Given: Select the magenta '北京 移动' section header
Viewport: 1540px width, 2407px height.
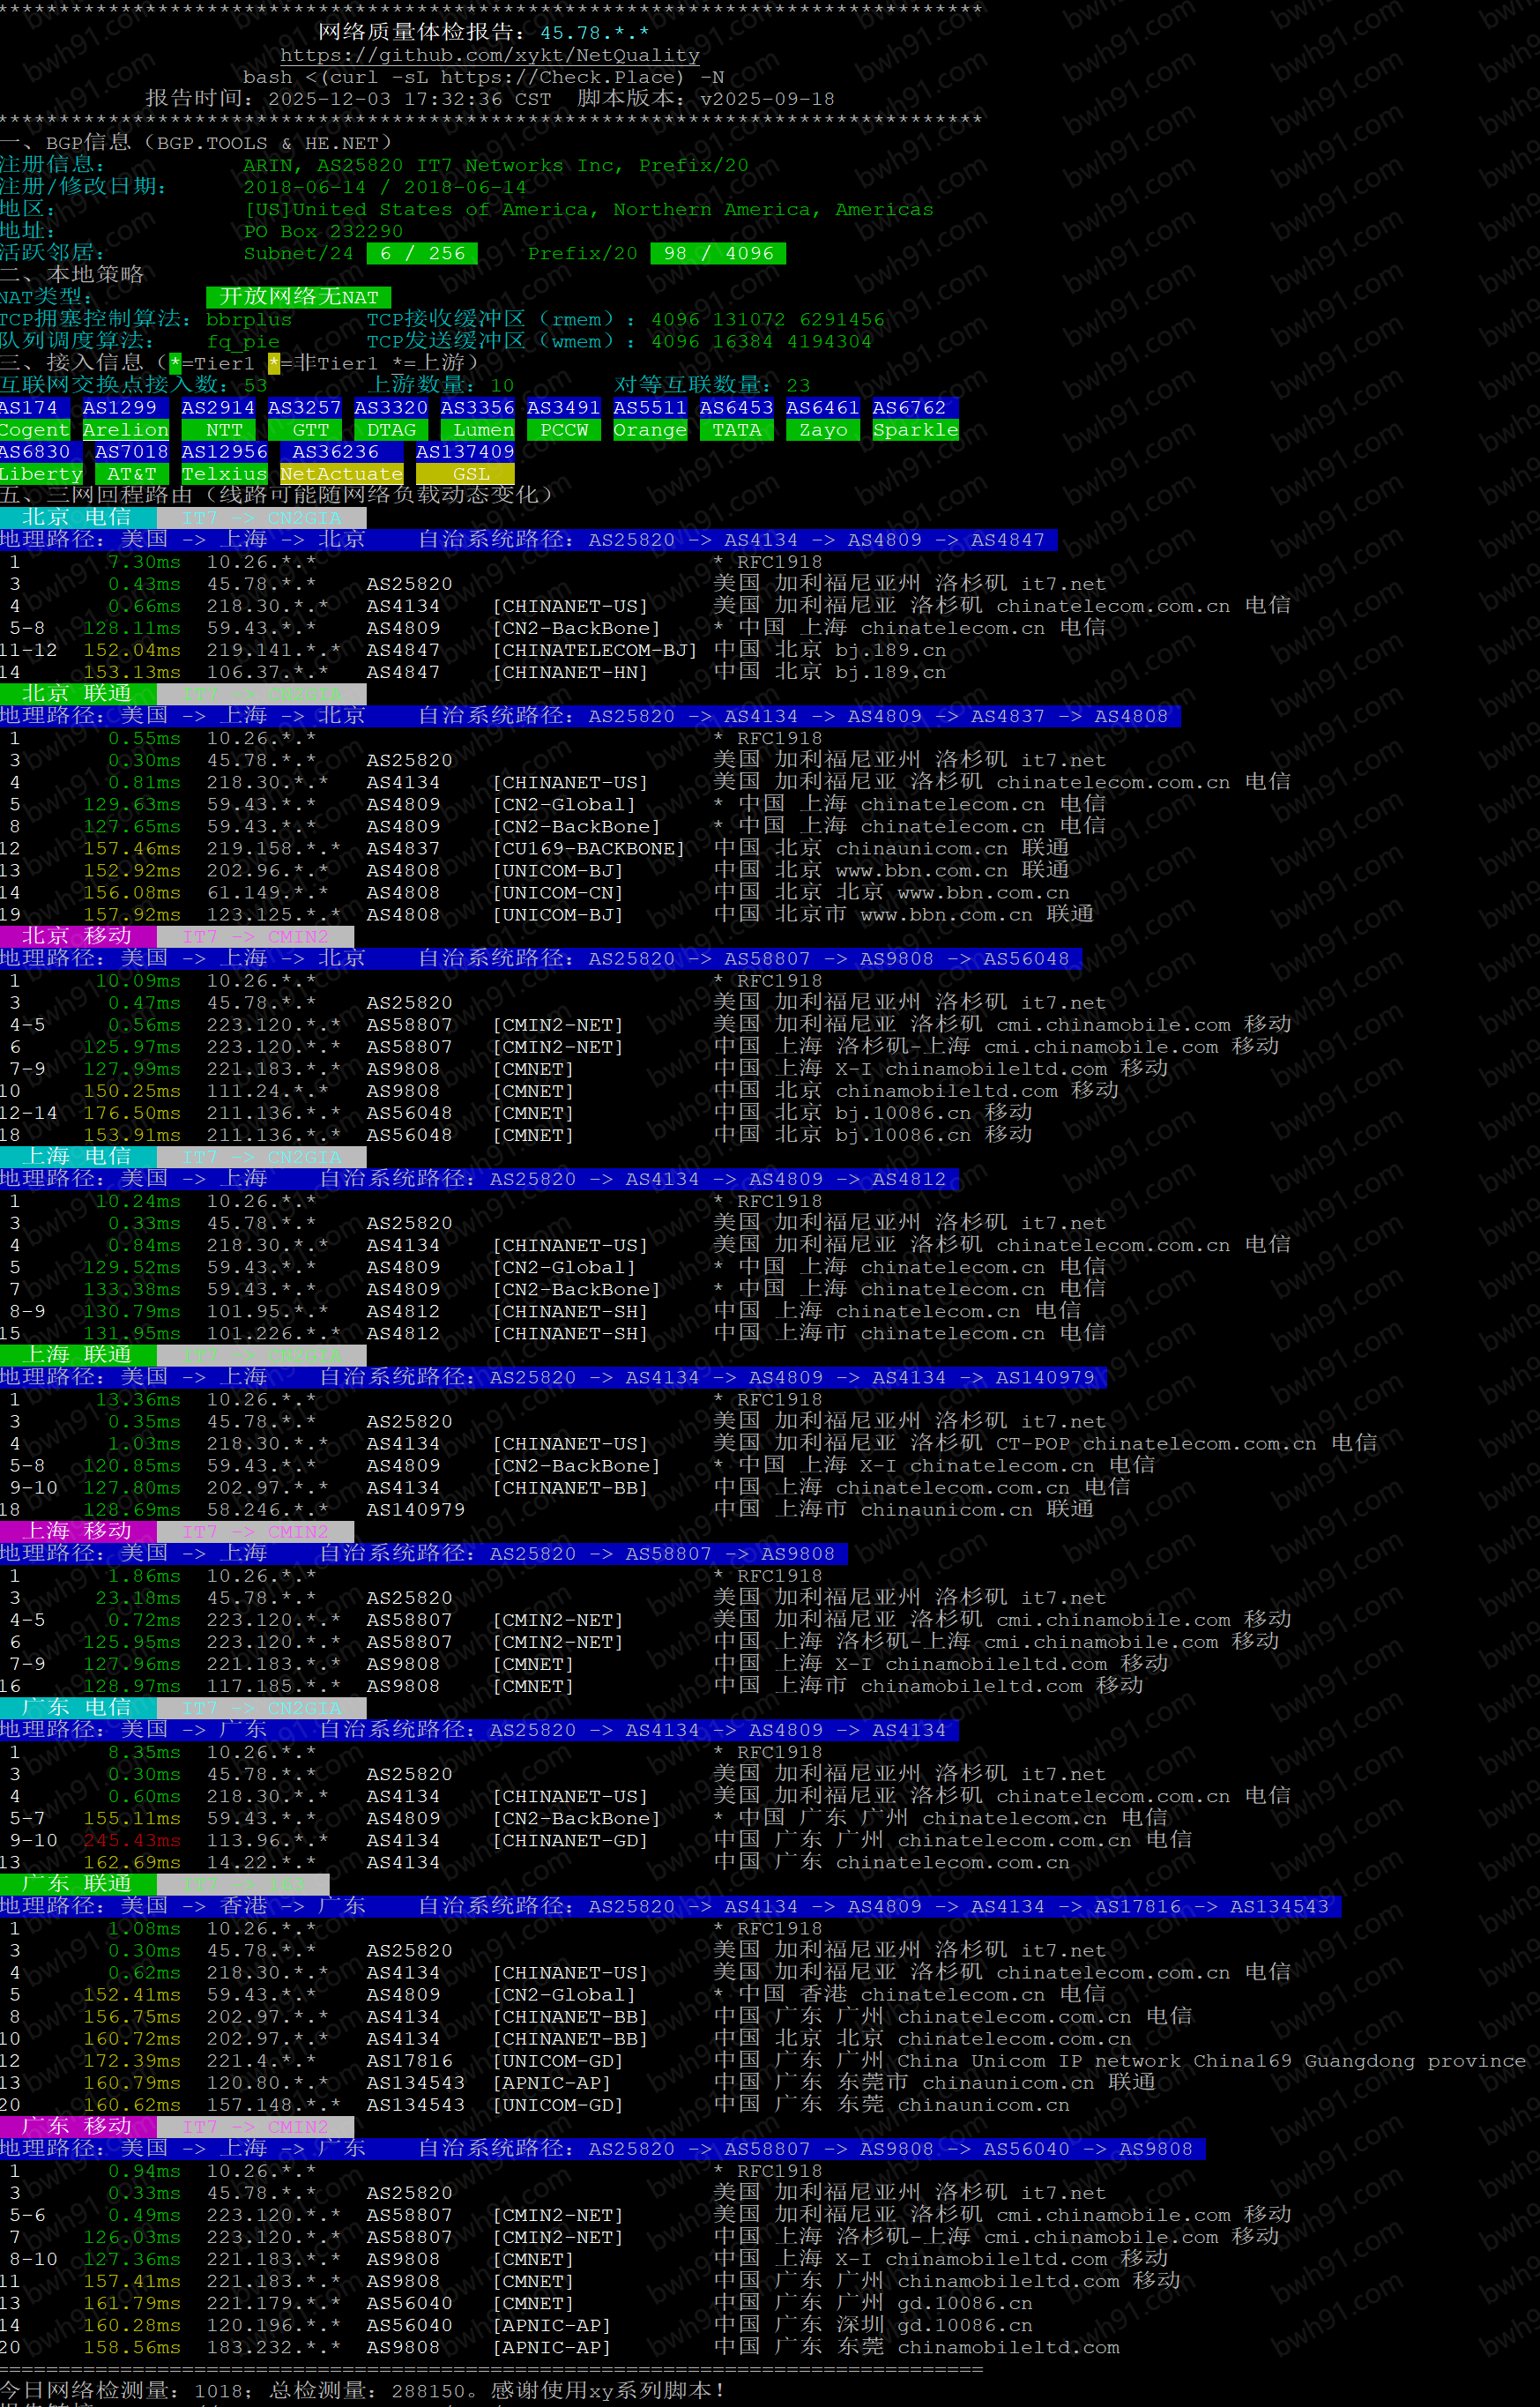Looking at the screenshot, I should click(77, 936).
